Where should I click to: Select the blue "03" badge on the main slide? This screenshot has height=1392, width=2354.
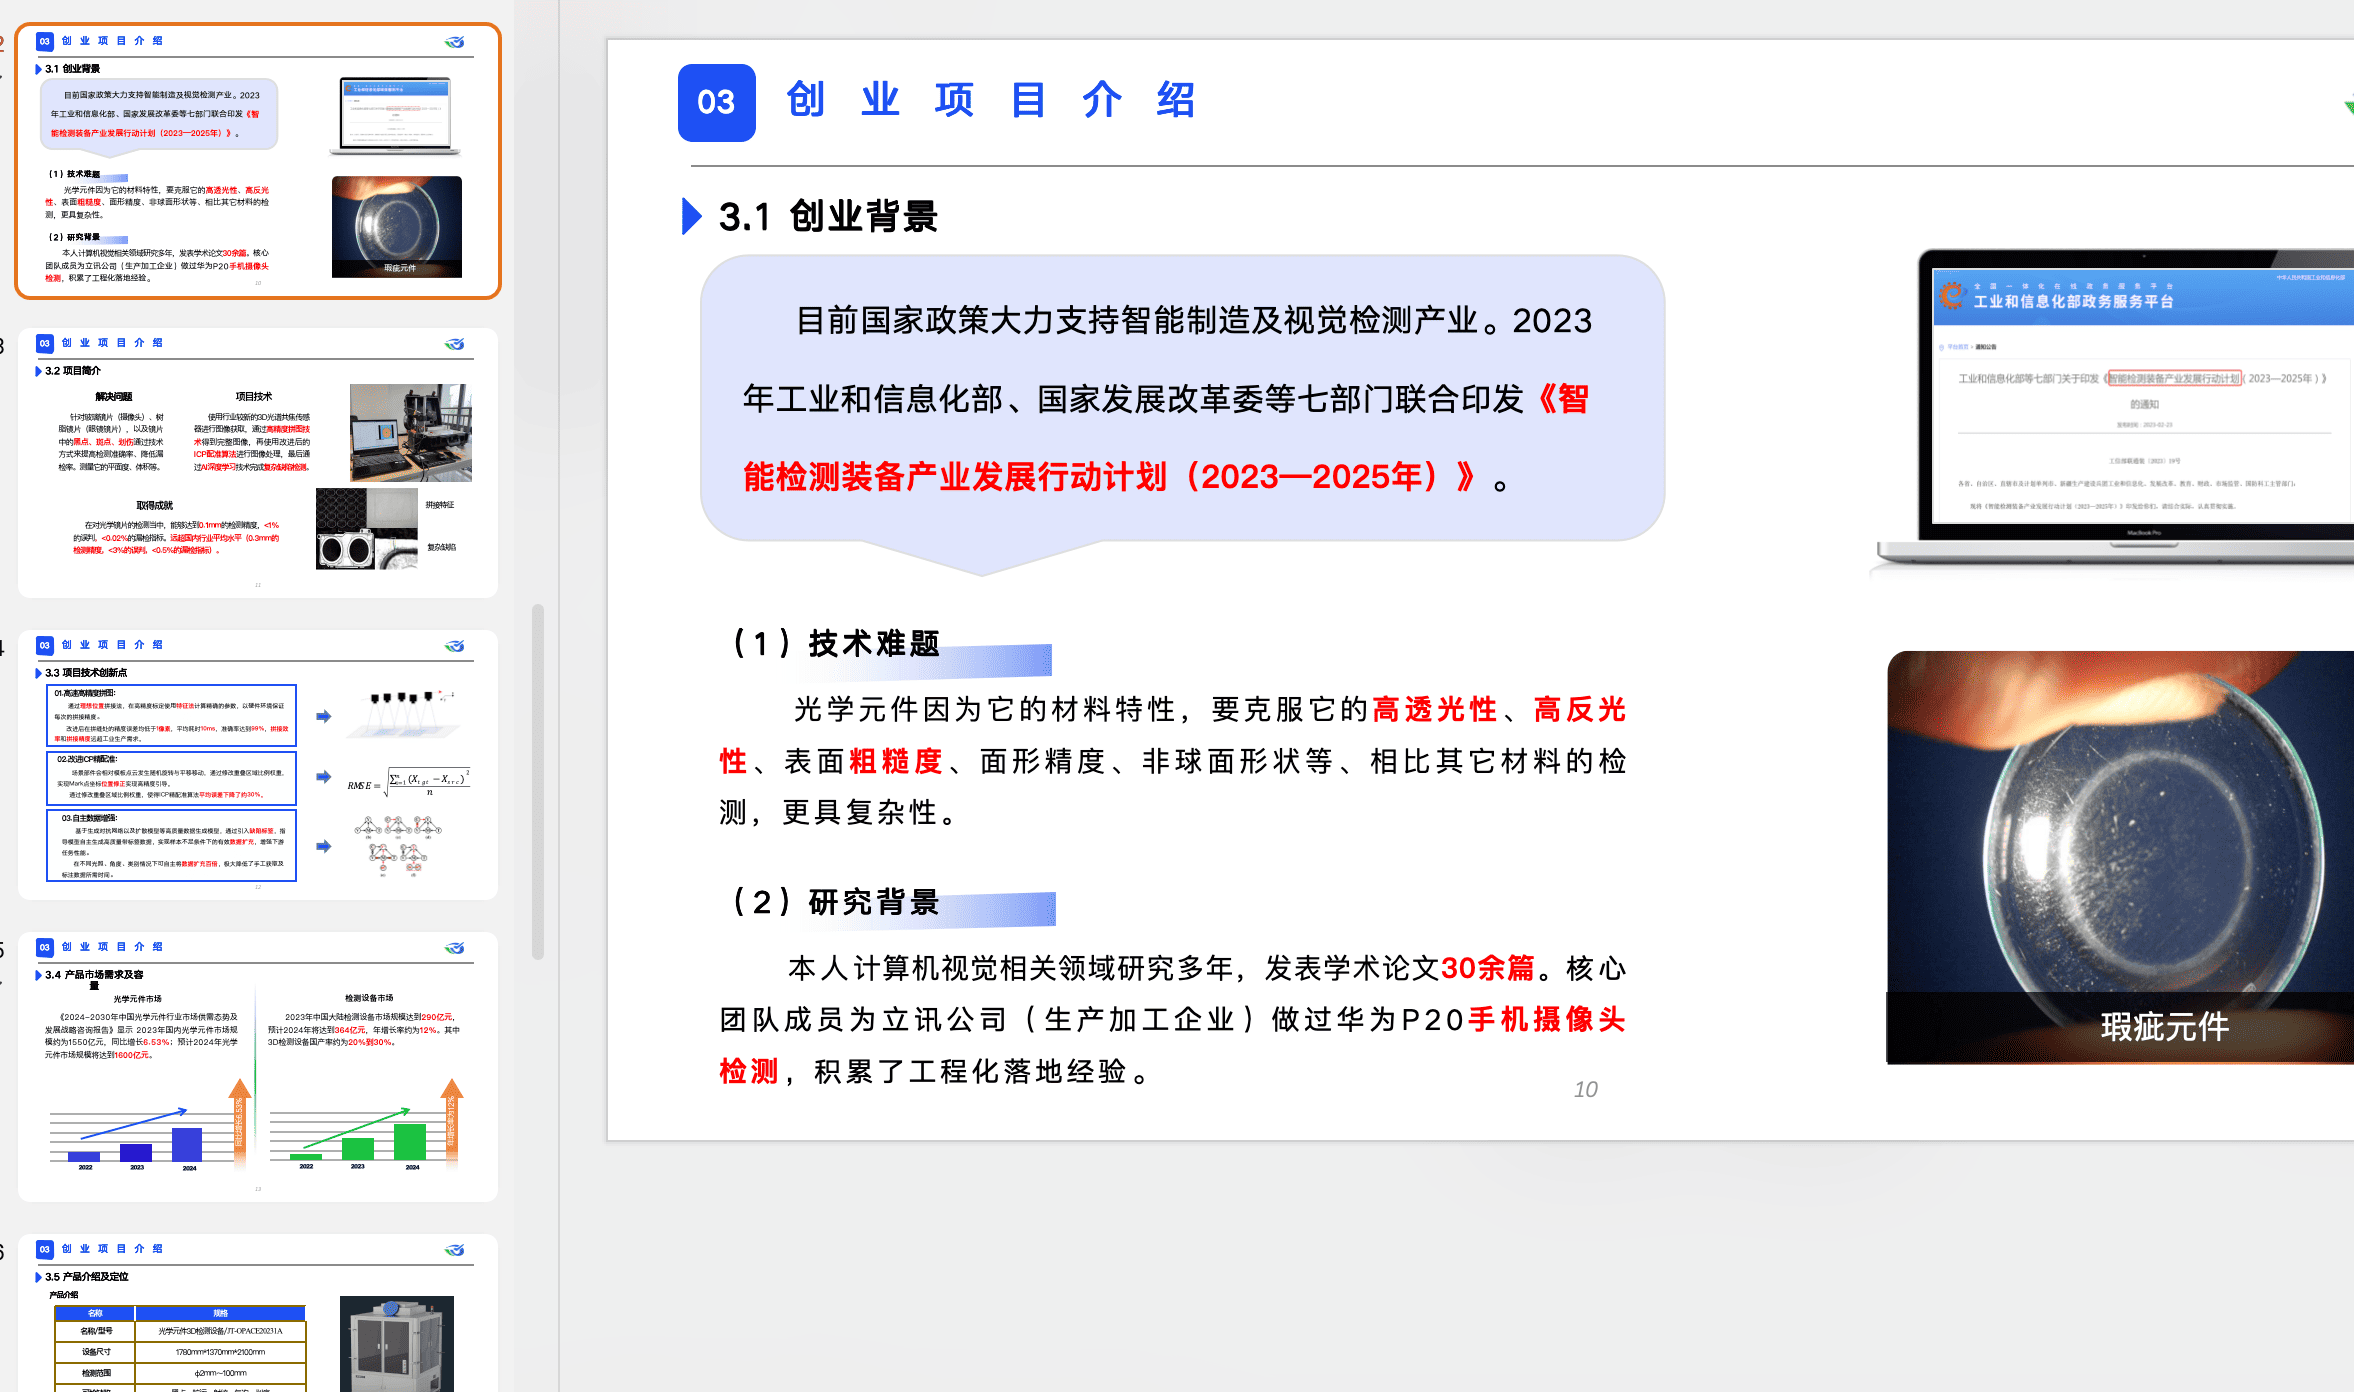(716, 102)
